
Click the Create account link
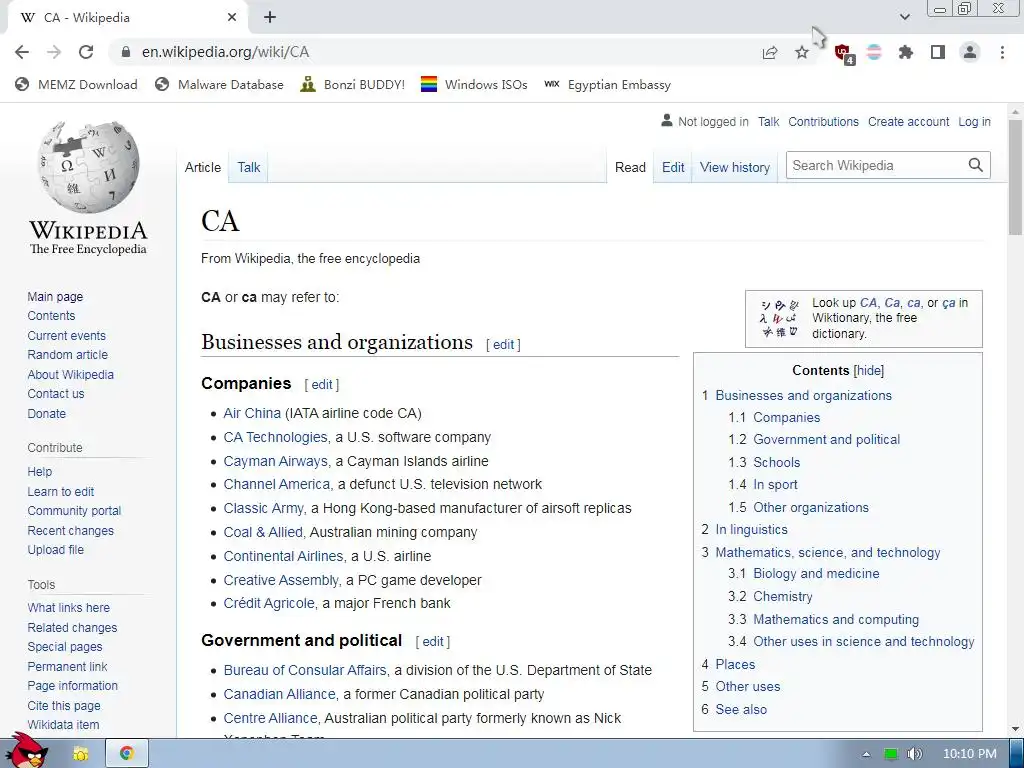point(908,121)
